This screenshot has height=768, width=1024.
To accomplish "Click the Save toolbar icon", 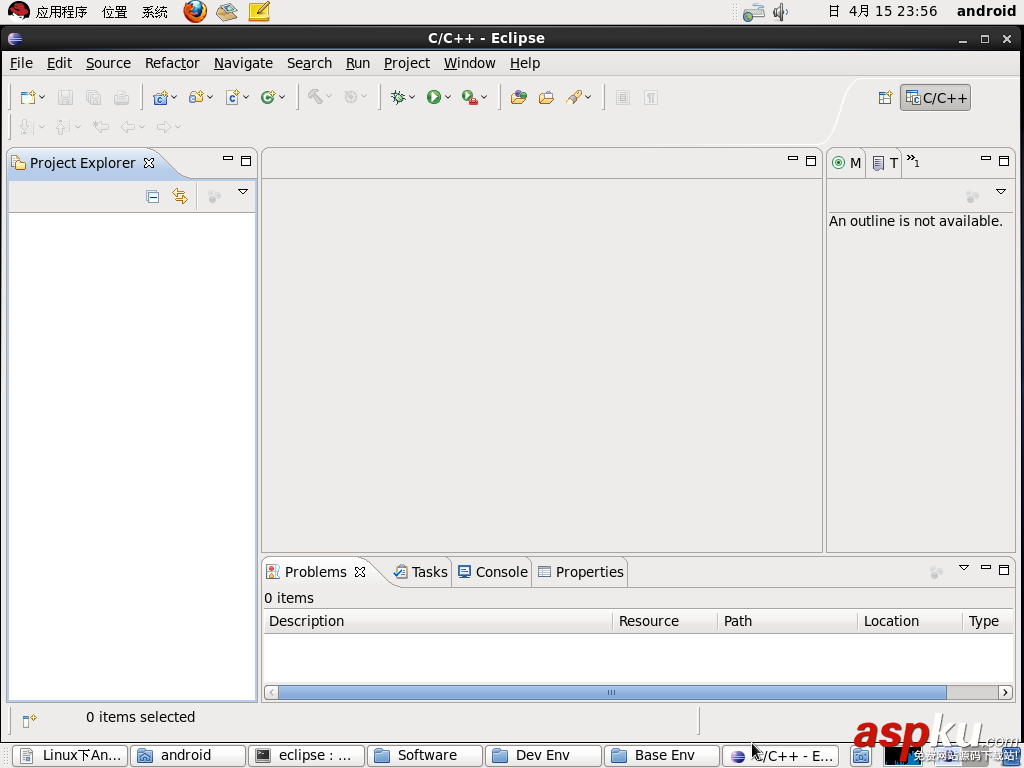I will 65,97.
